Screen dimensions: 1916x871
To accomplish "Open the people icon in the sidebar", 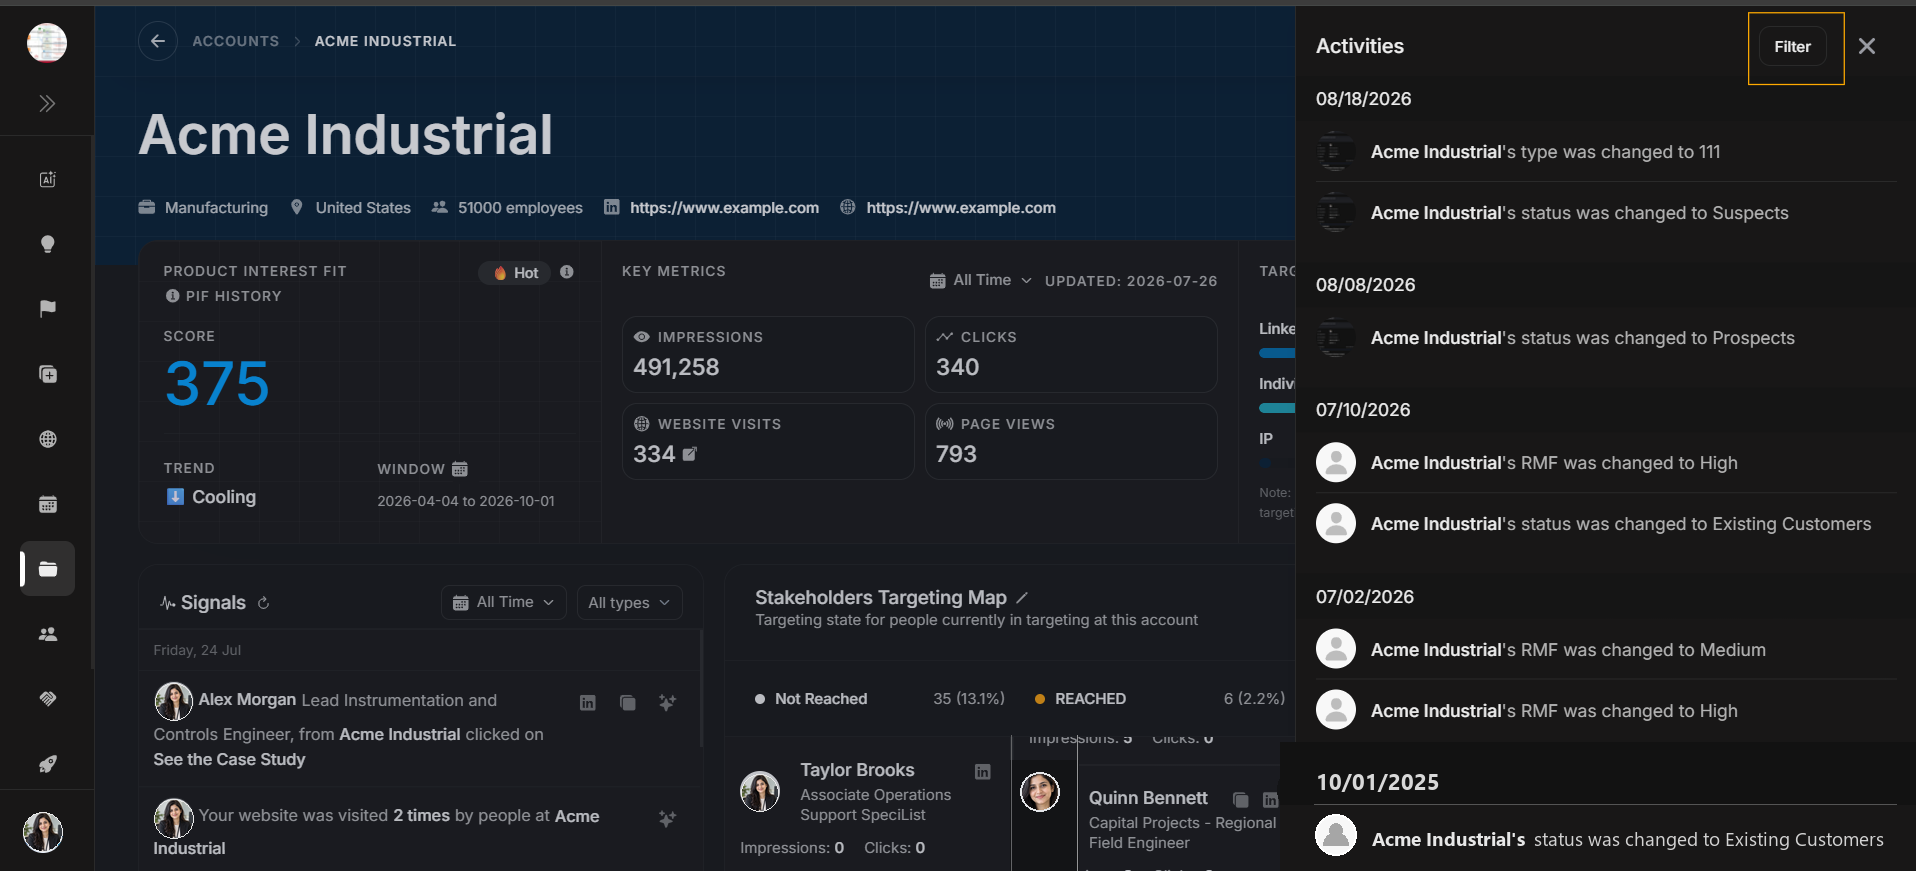I will (x=47, y=634).
